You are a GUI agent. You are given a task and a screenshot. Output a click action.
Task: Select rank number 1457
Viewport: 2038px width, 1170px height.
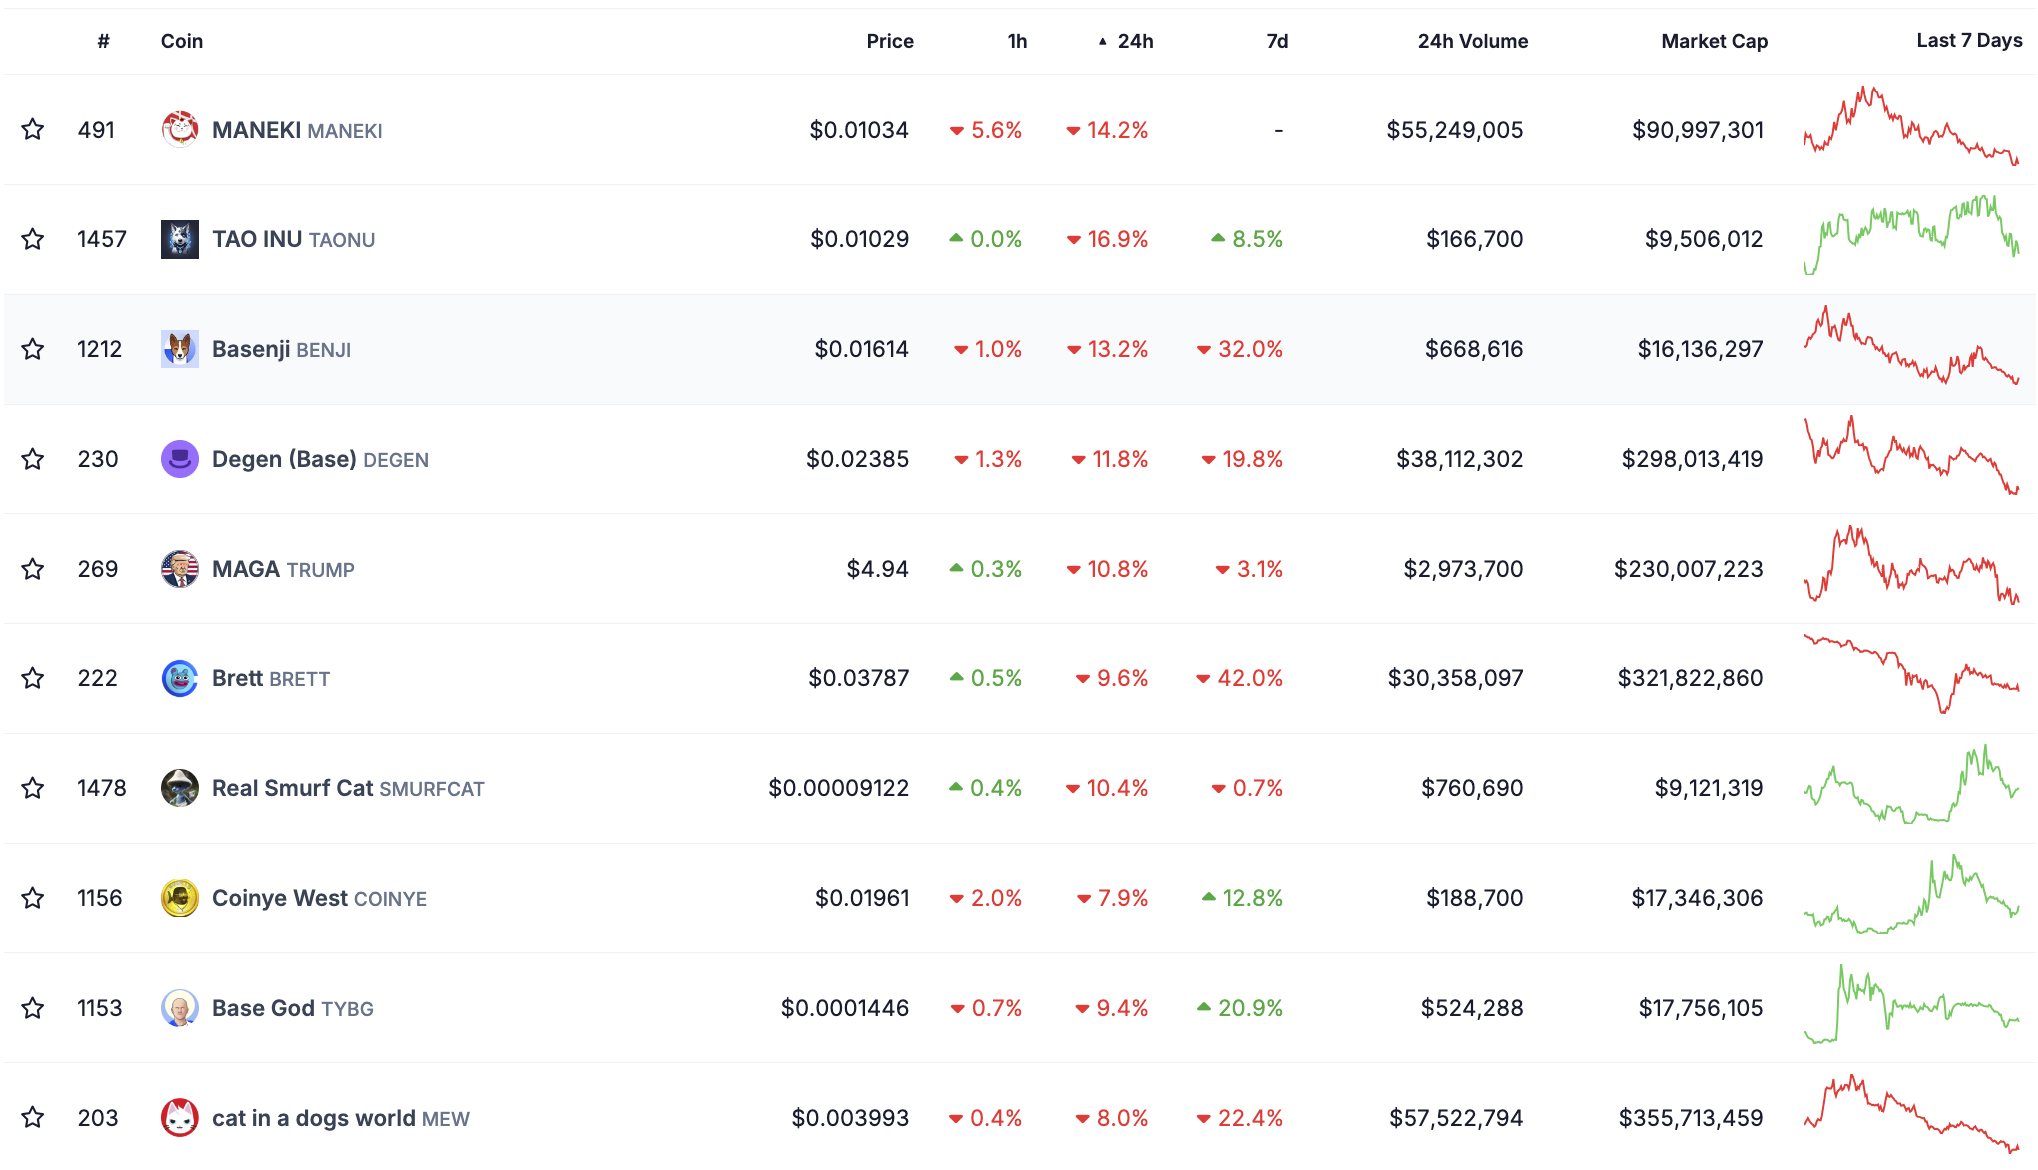[x=102, y=239]
